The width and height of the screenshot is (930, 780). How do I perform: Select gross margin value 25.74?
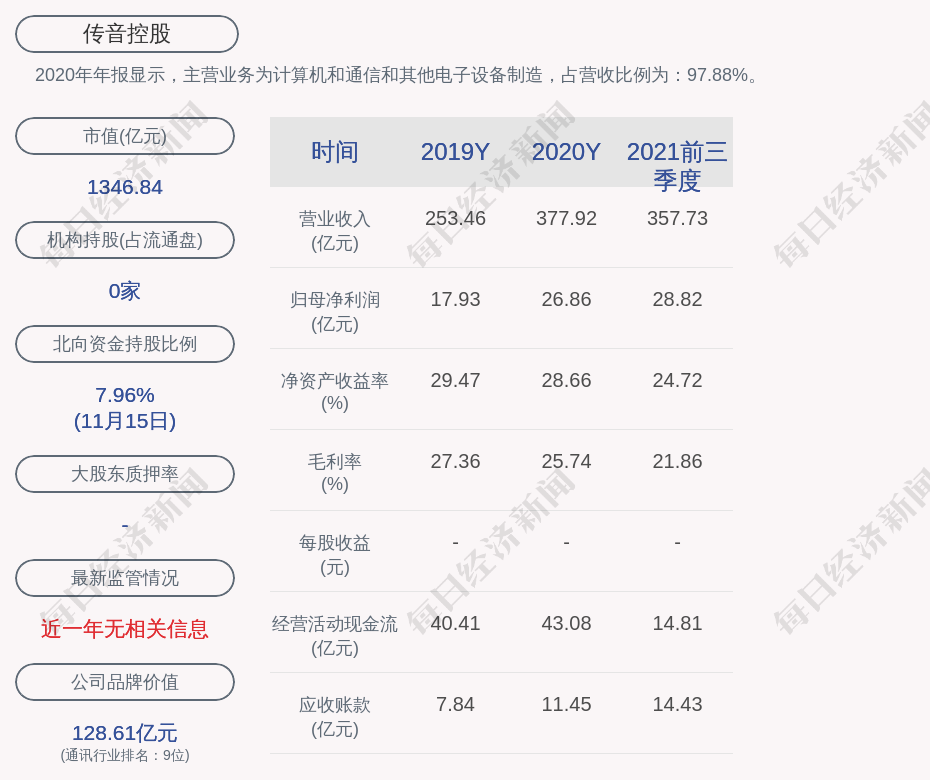566,461
